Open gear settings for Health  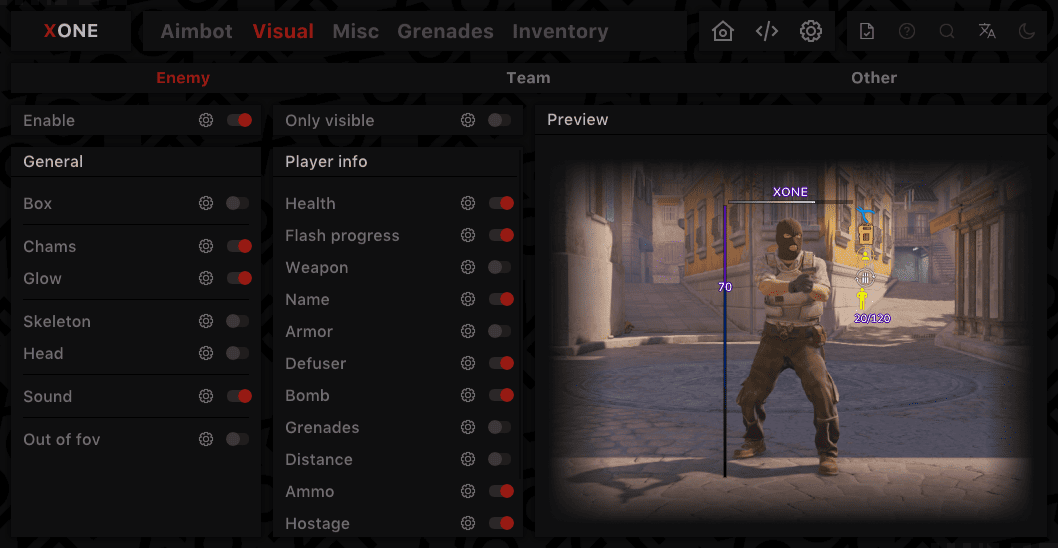[x=468, y=203]
